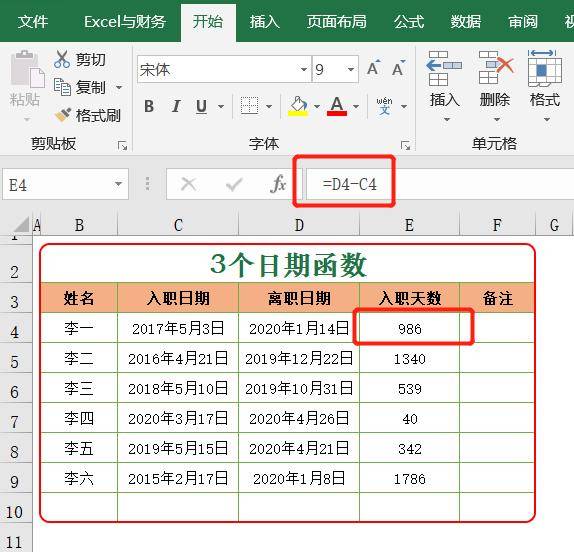
Task: Increase font size with larger A icon
Action: point(374,68)
